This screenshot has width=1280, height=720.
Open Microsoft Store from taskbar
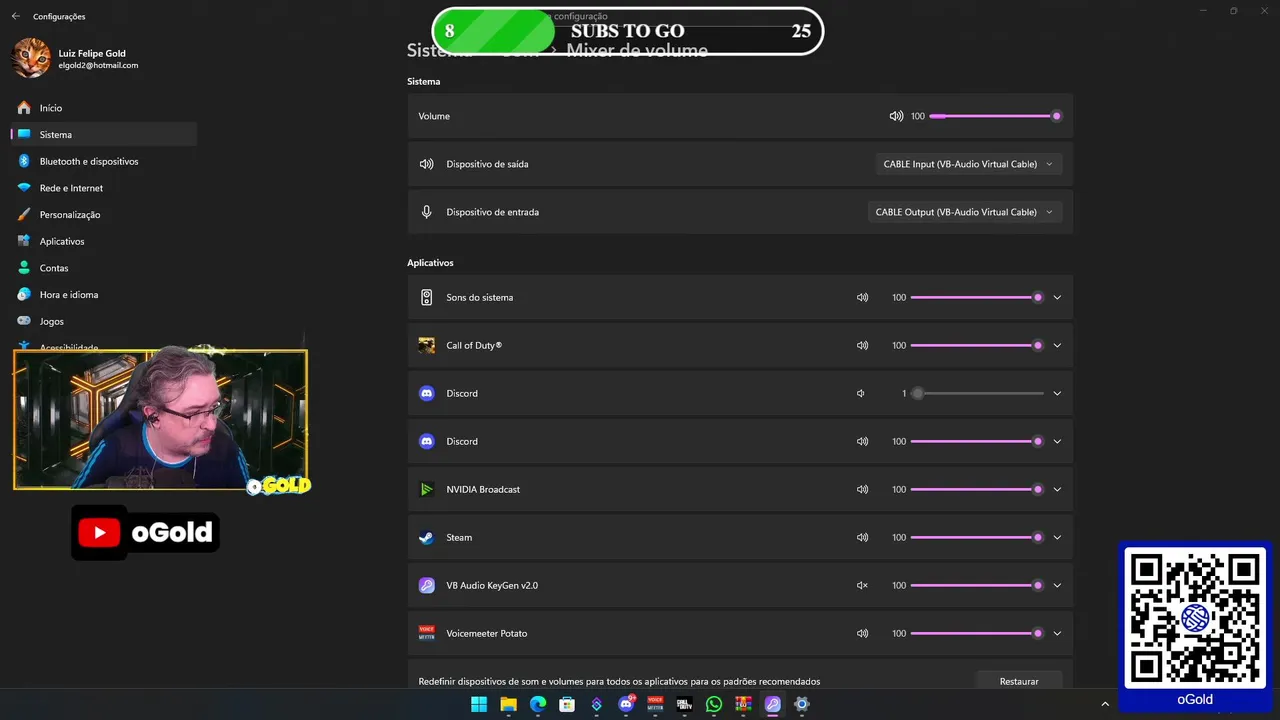pos(567,704)
